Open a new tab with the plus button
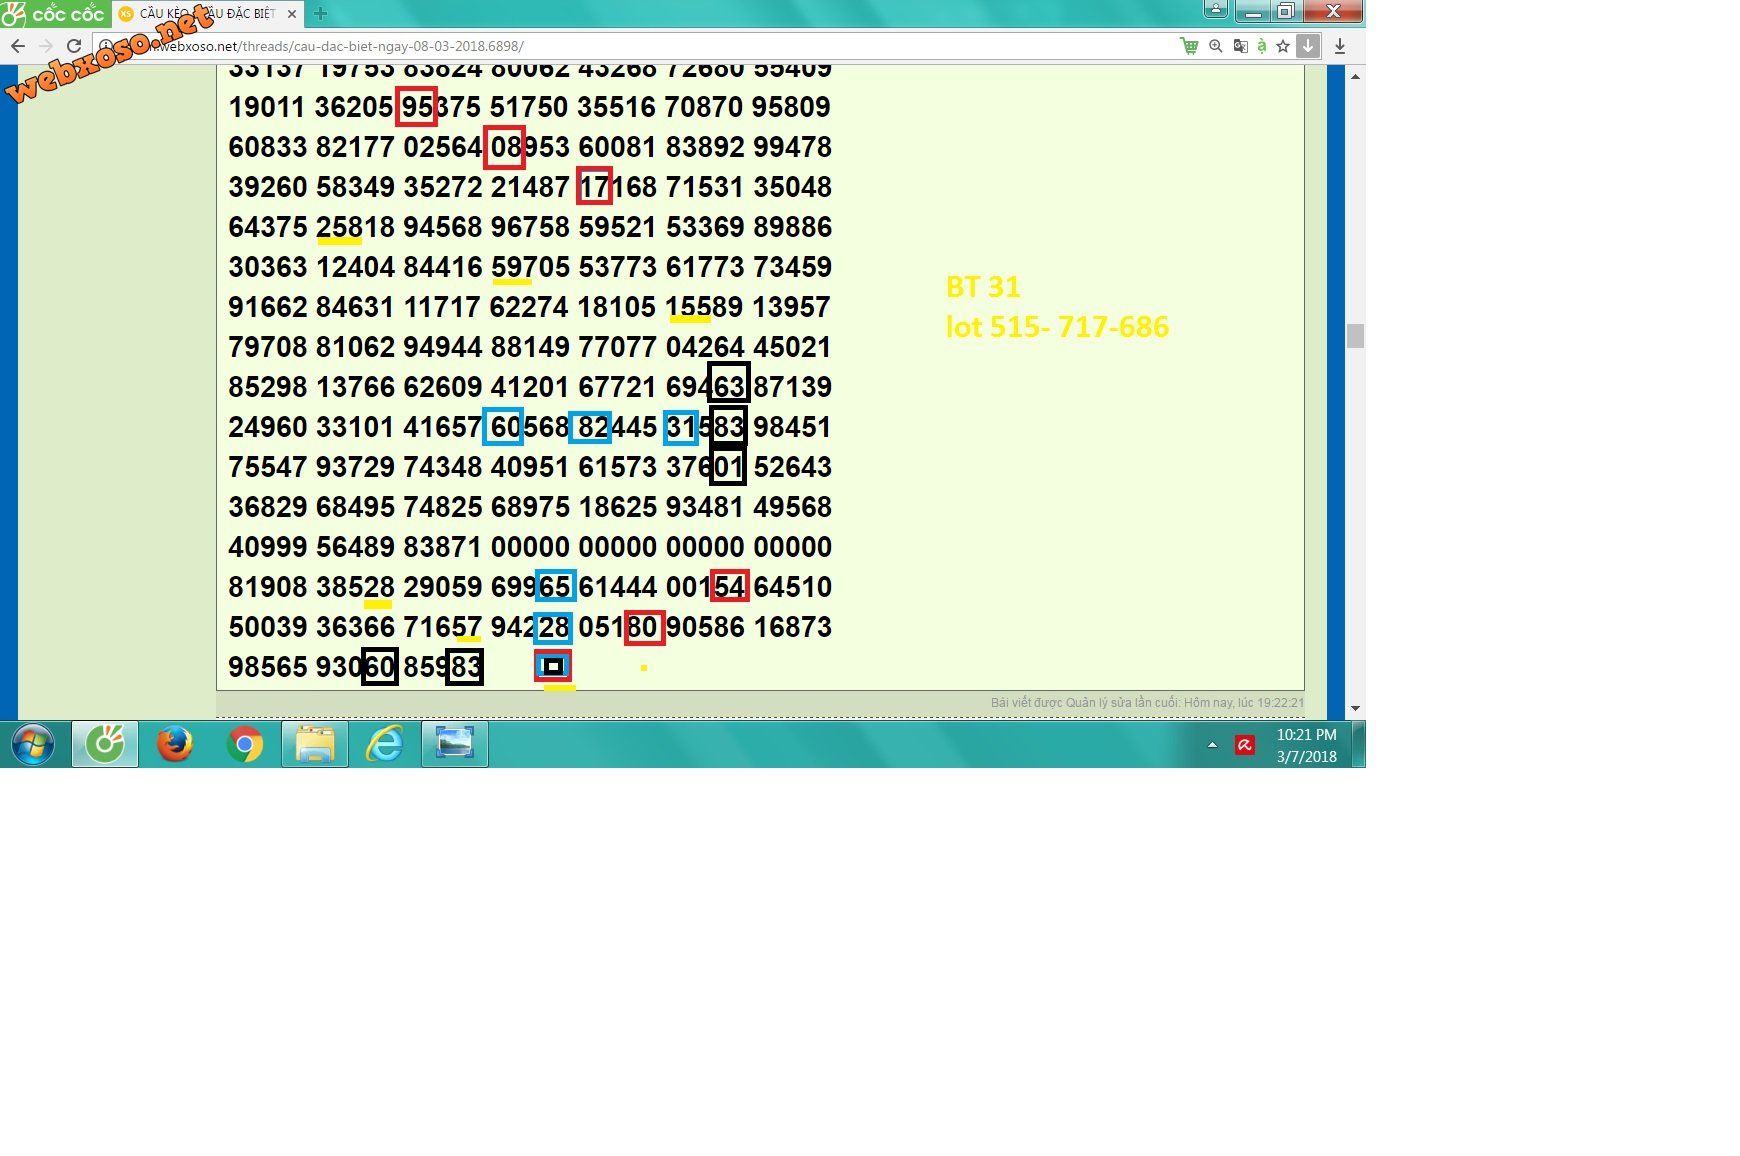This screenshot has width=1740, height=1156. tap(320, 13)
